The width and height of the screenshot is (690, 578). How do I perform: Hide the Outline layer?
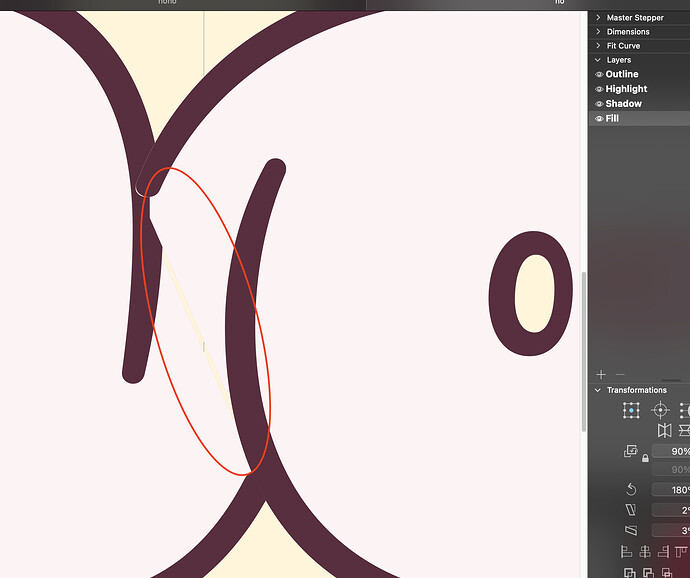pos(599,74)
